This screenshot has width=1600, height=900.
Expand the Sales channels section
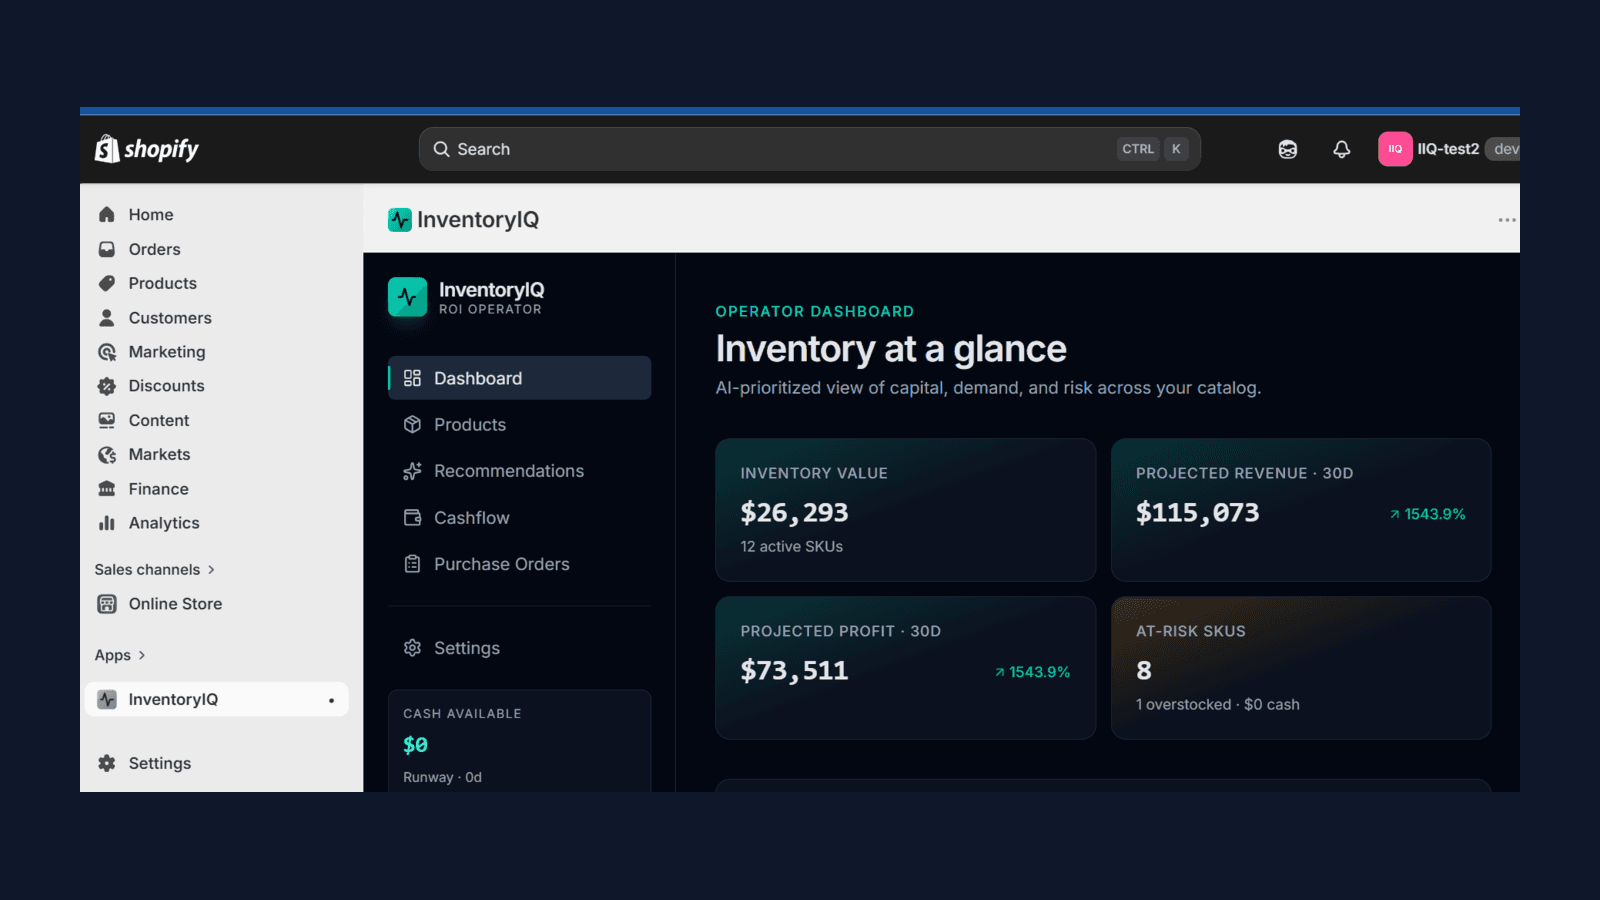tap(155, 570)
